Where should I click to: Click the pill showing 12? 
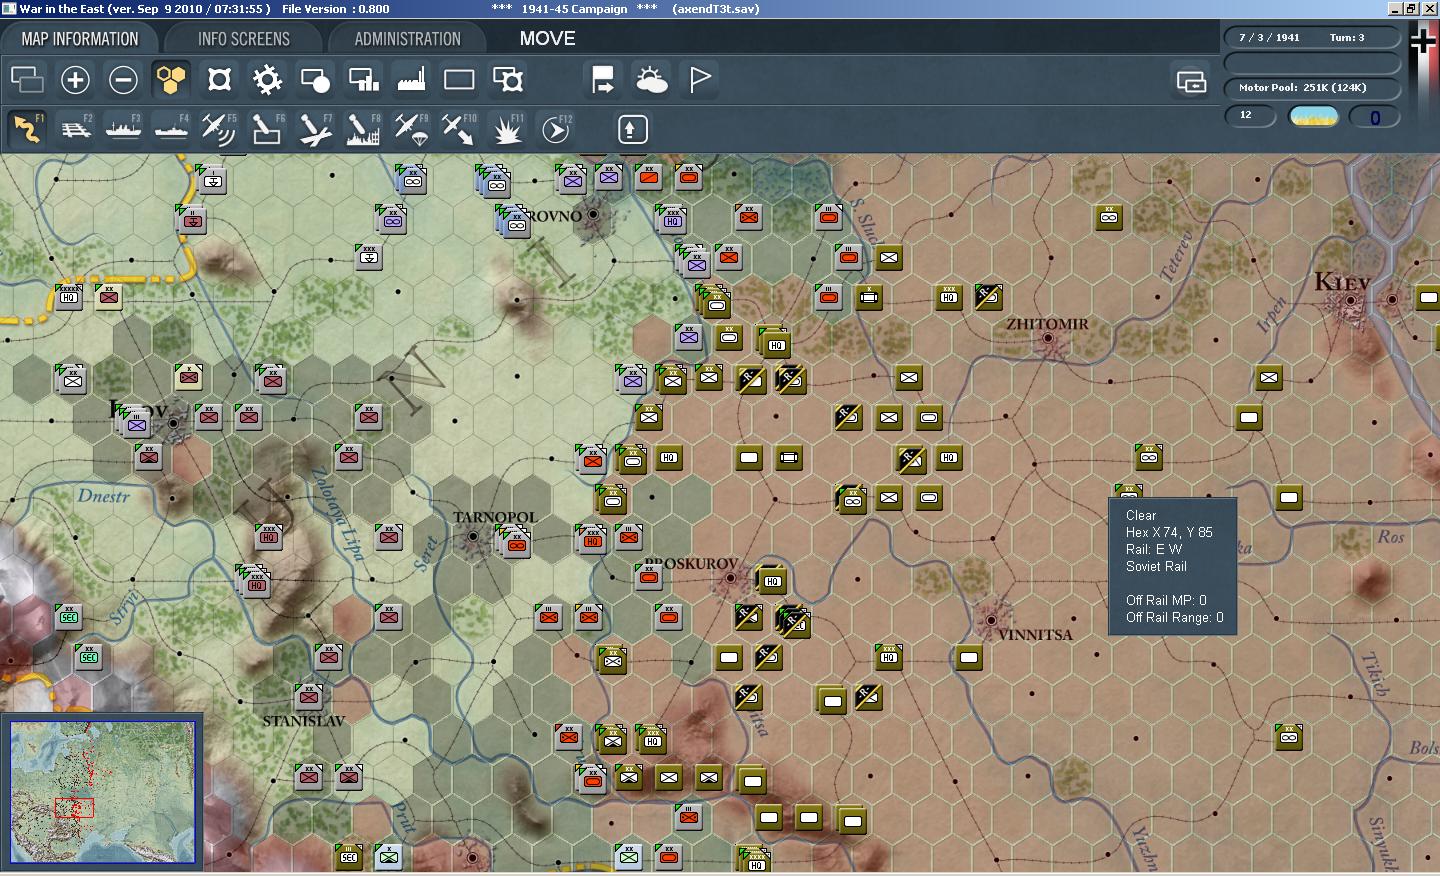point(1250,116)
